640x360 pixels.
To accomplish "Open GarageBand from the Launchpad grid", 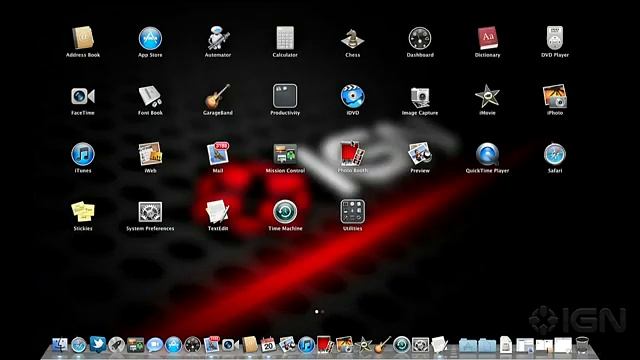I will coord(218,96).
